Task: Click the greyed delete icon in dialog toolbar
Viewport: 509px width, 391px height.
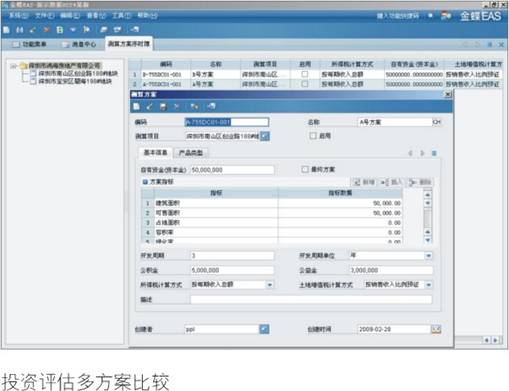Action: [176, 107]
